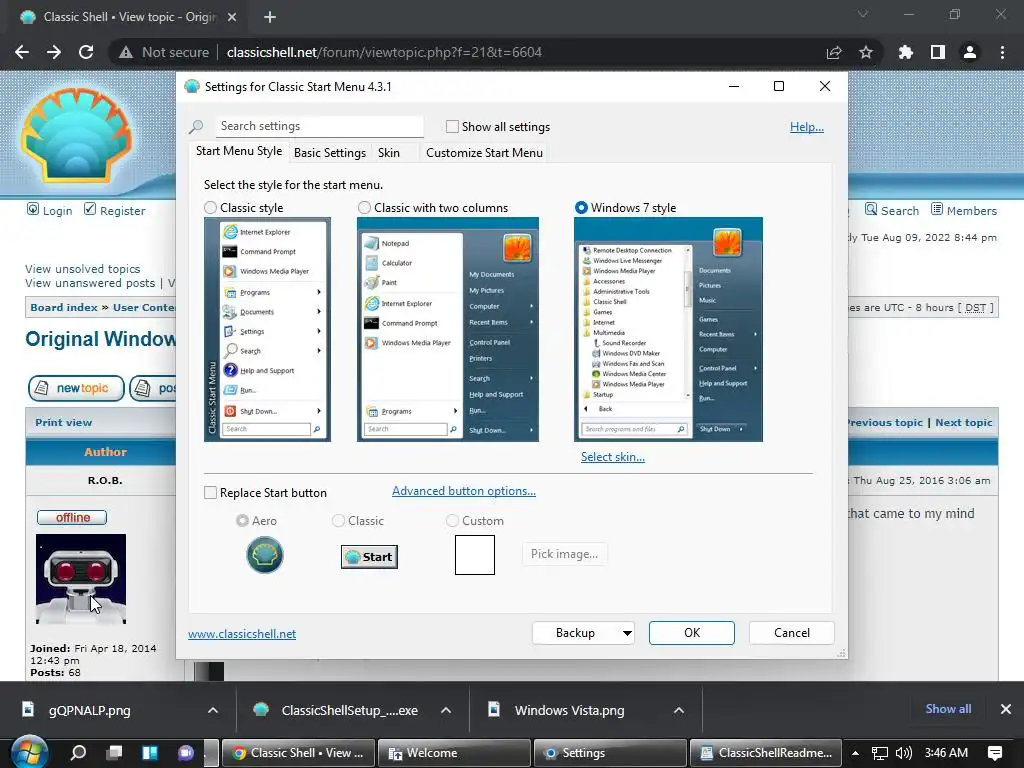Screen dimensions: 1024x768
Task: Click the Chrome back arrow
Action: coord(22,52)
